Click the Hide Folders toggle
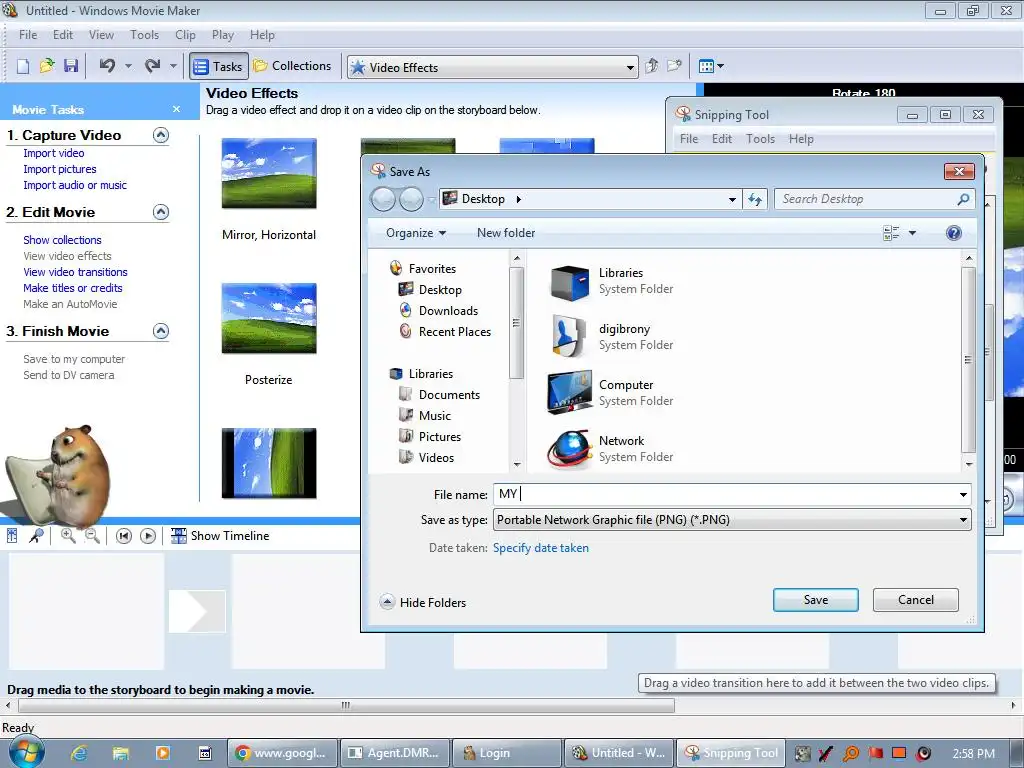The image size is (1024, 768). tap(423, 602)
